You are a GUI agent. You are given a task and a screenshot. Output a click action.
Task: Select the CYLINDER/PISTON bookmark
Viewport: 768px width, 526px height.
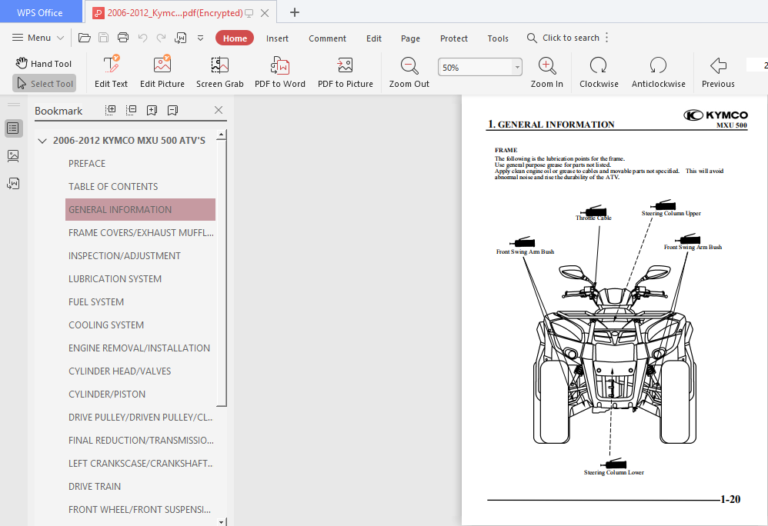pyautogui.click(x=107, y=394)
